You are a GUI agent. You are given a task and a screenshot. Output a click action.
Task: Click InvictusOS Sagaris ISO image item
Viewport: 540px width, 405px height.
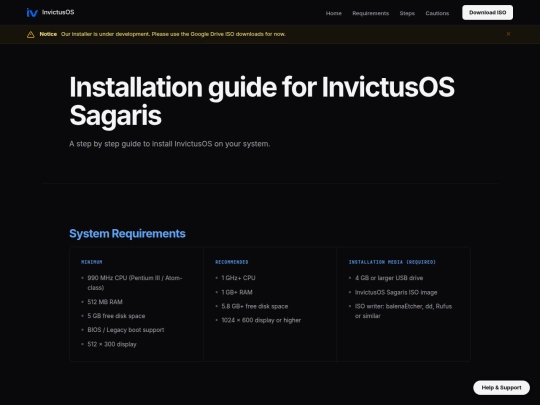396,292
